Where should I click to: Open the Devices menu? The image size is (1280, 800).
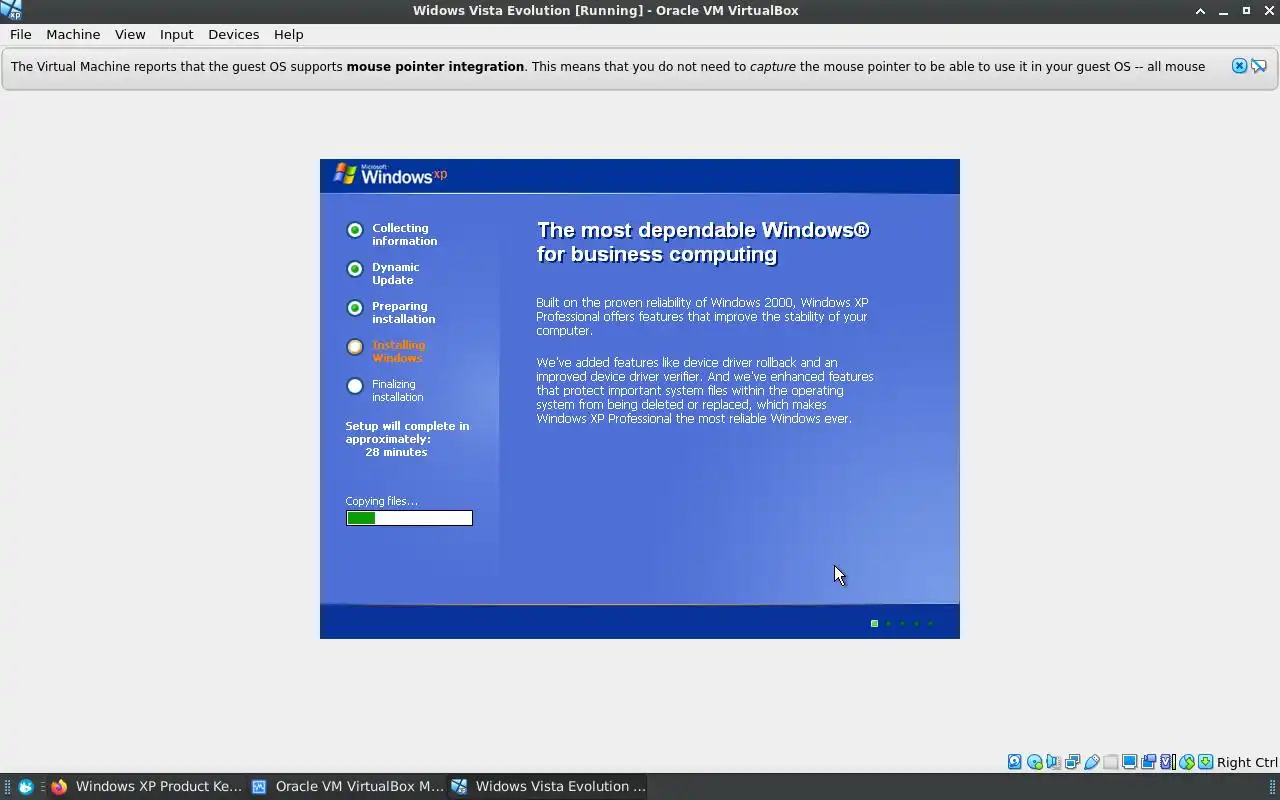[x=233, y=34]
